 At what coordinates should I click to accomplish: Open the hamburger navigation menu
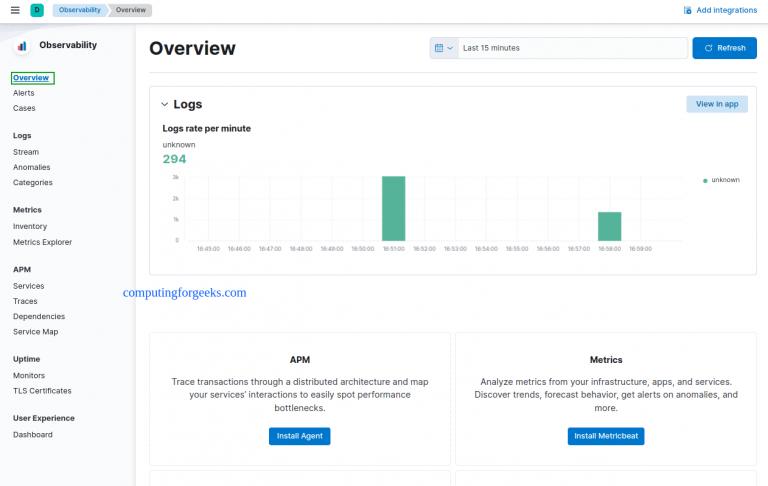[x=14, y=10]
